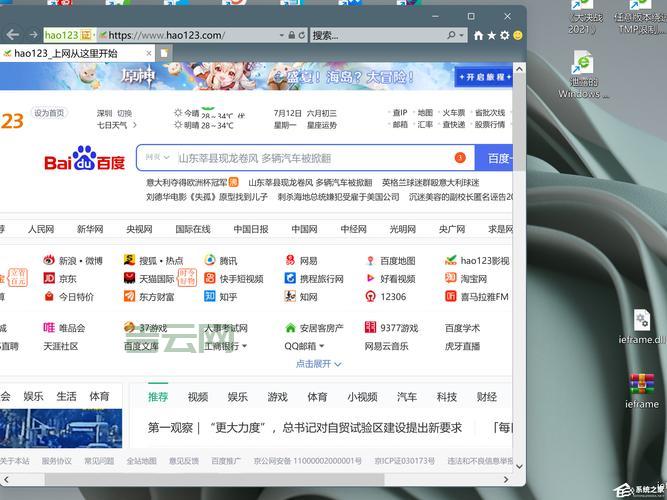The height and width of the screenshot is (500, 667).
Task: Click the 百度一下 search button
Action: (x=494, y=158)
